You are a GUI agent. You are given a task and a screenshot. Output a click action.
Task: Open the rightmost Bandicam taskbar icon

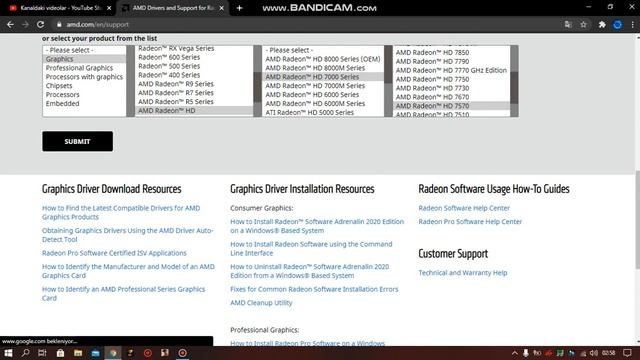182,353
